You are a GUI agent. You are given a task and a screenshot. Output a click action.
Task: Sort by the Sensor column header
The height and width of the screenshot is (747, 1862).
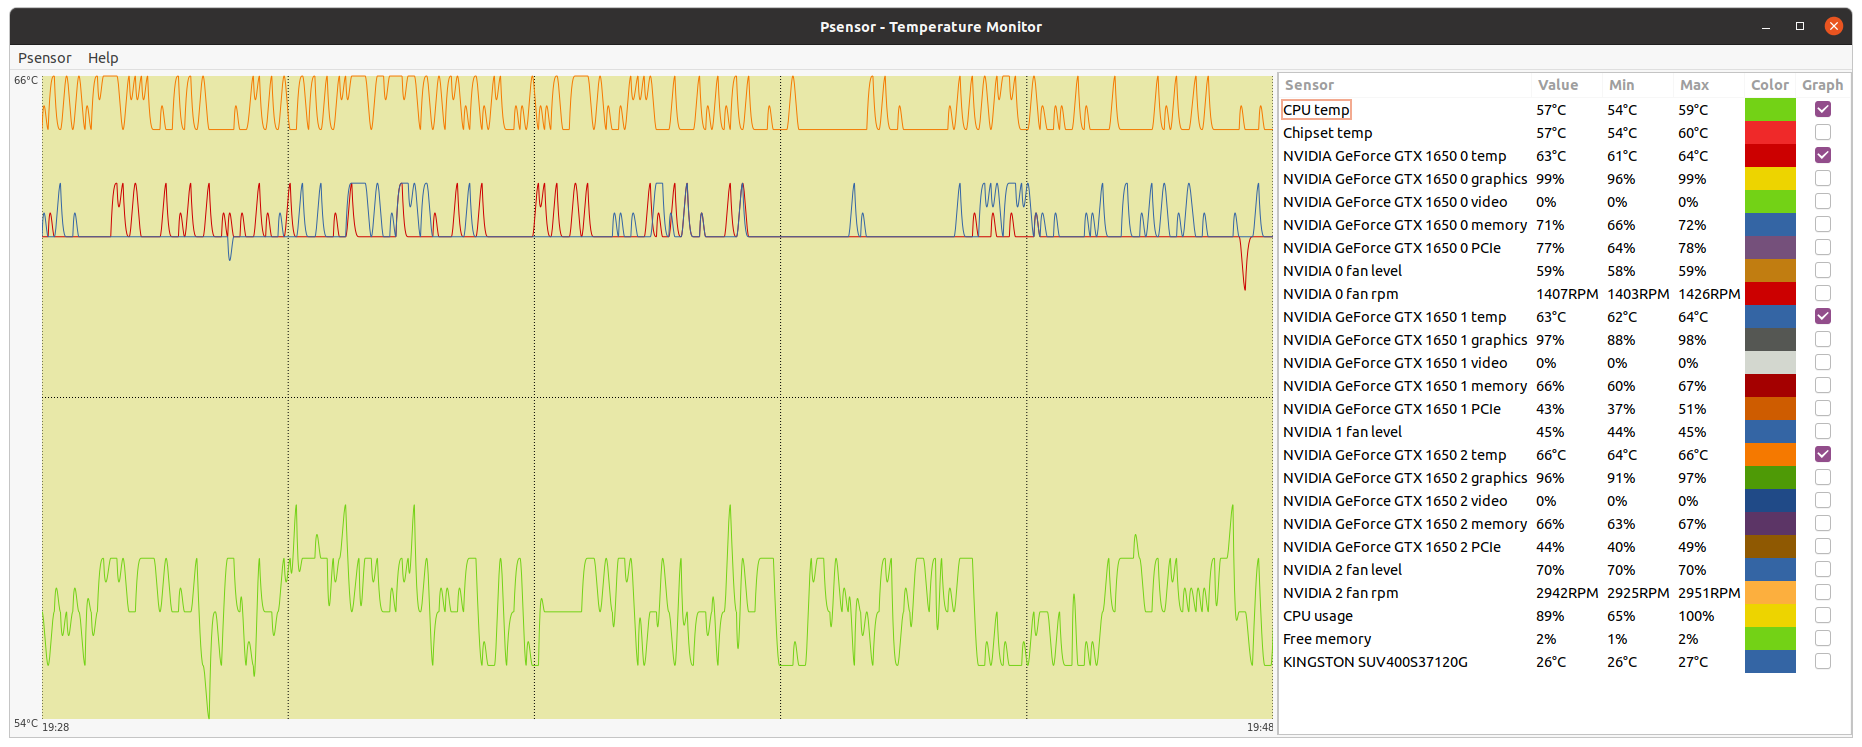pyautogui.click(x=1309, y=85)
